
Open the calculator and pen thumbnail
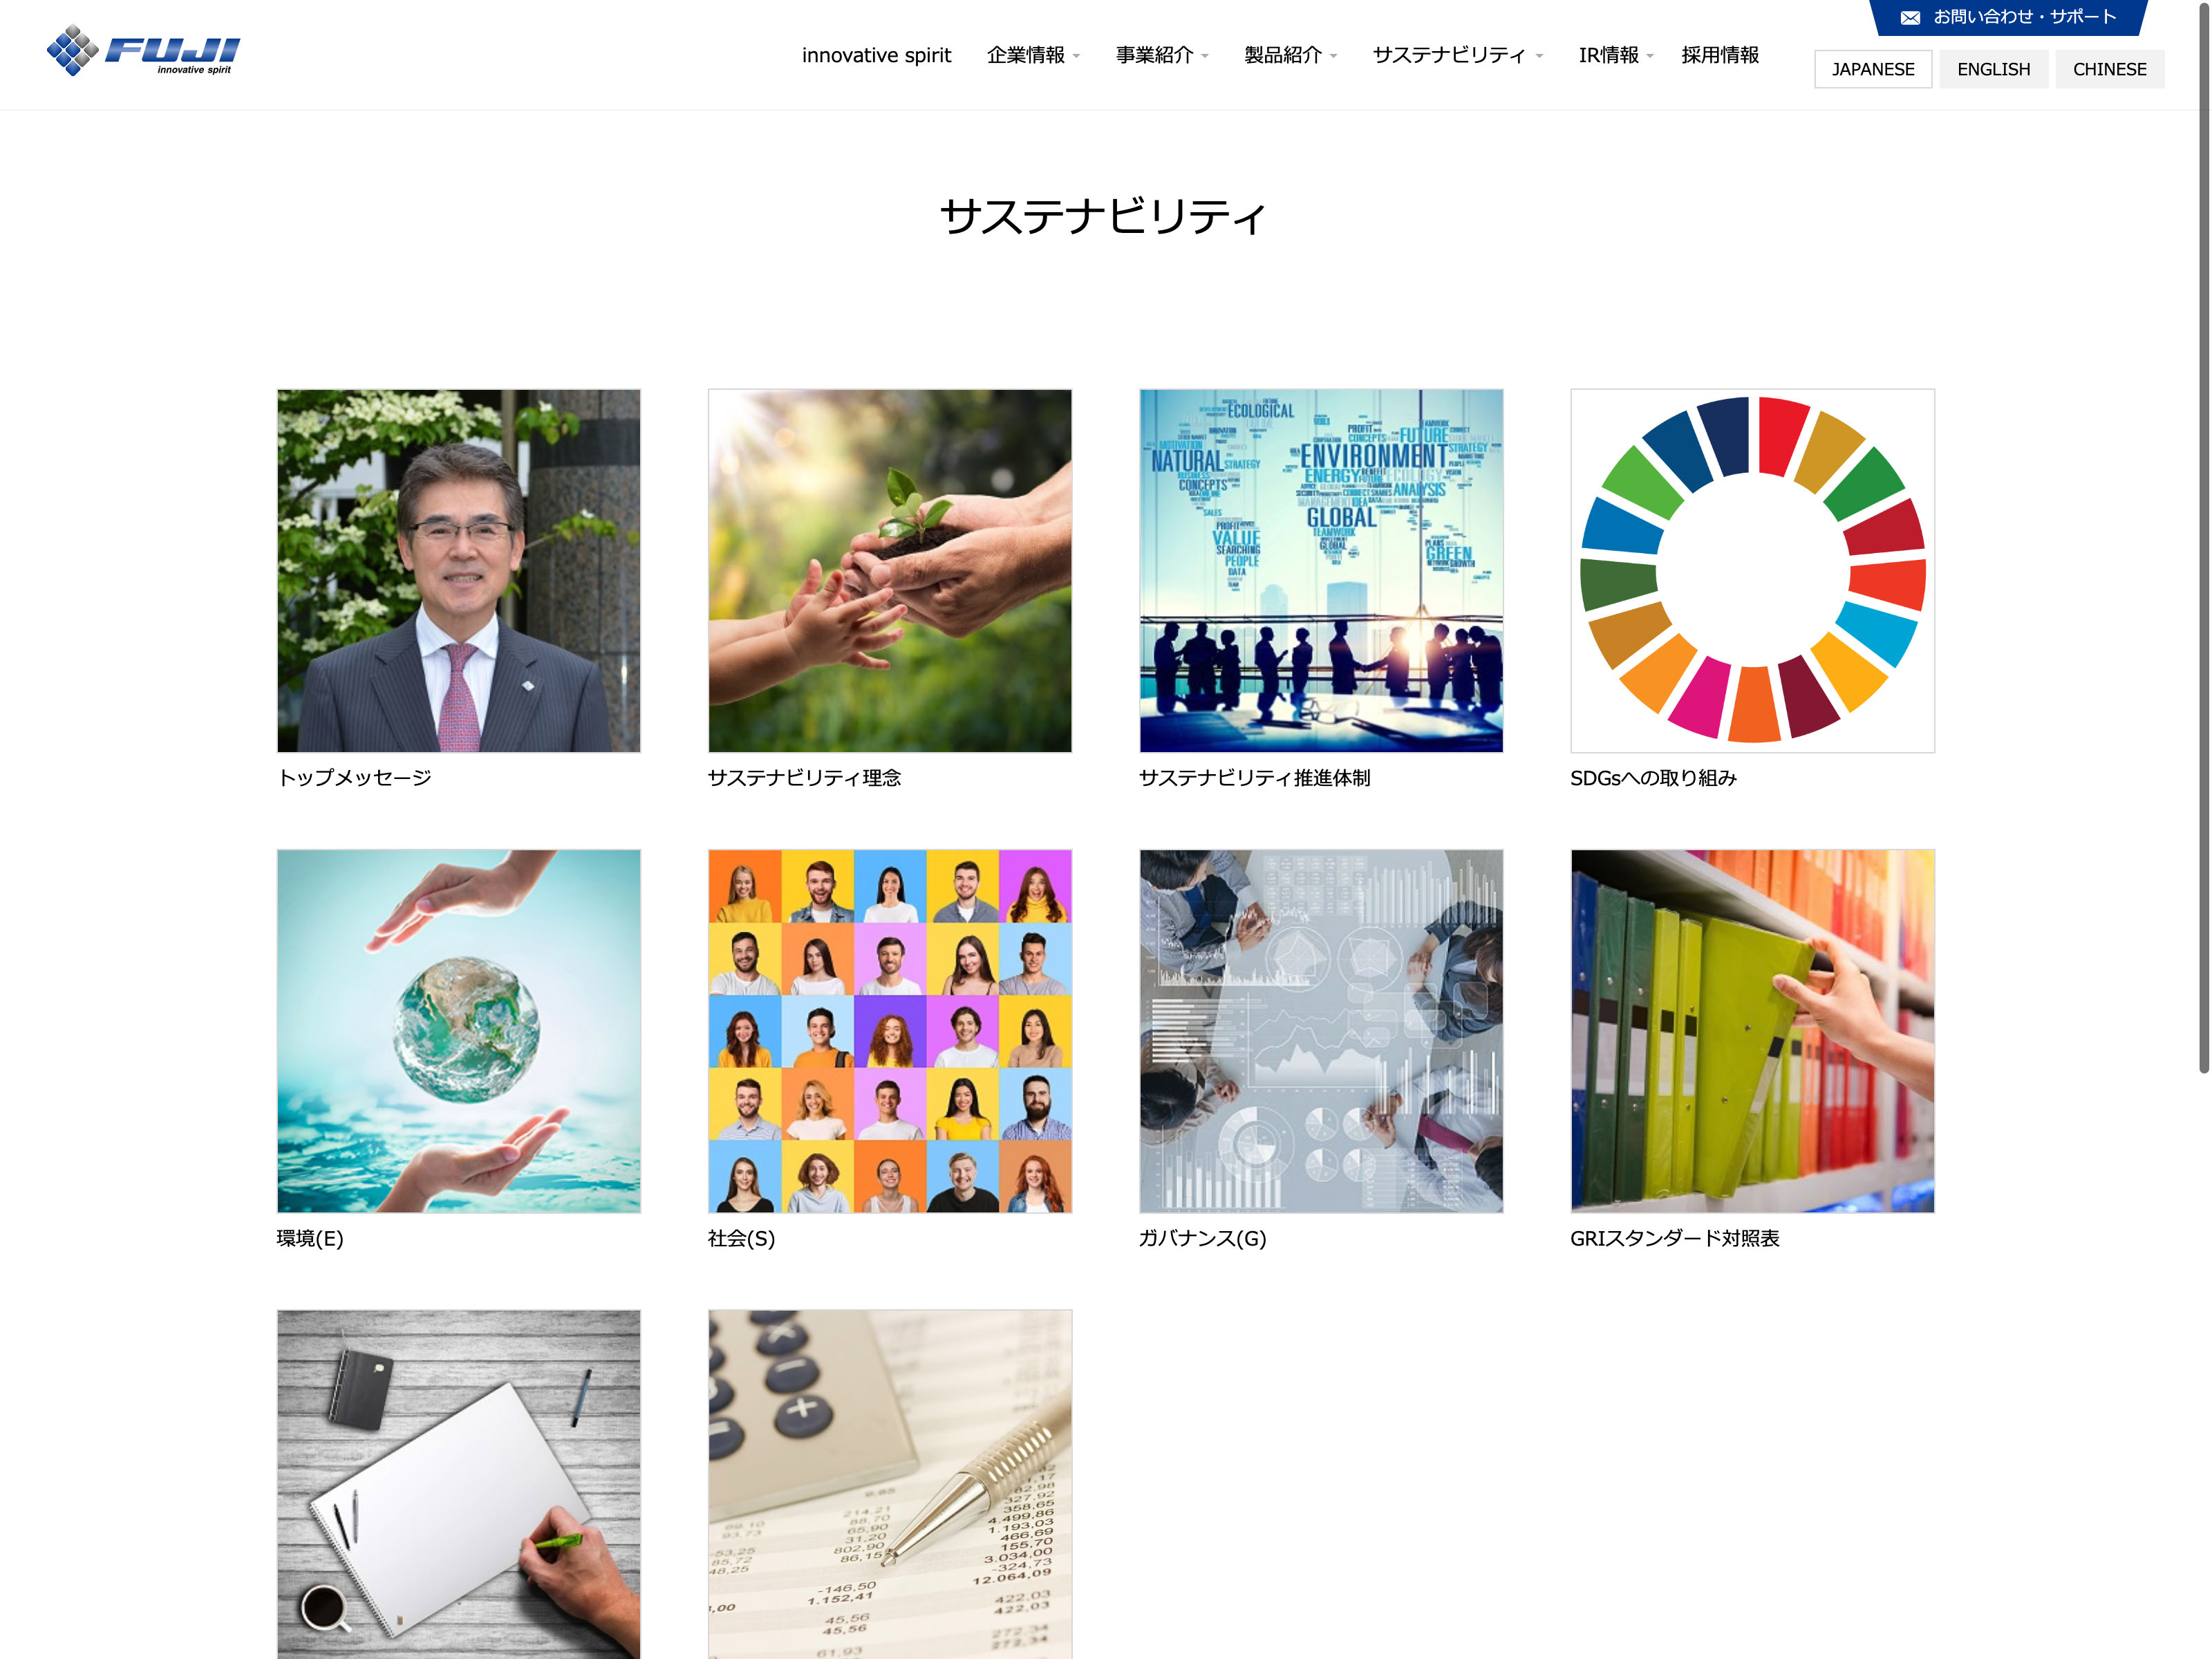(890, 1484)
